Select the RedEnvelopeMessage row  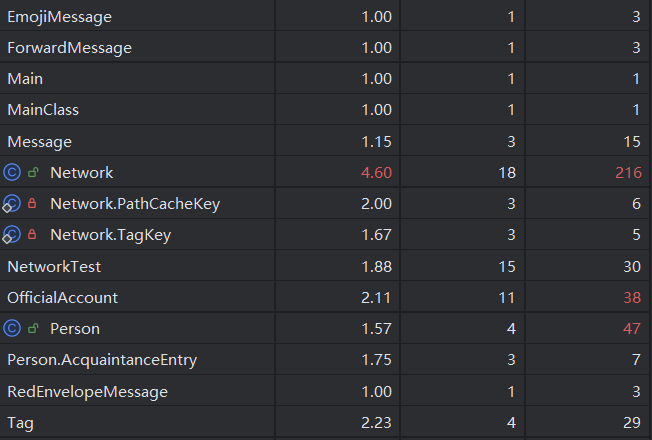pyautogui.click(x=326, y=391)
